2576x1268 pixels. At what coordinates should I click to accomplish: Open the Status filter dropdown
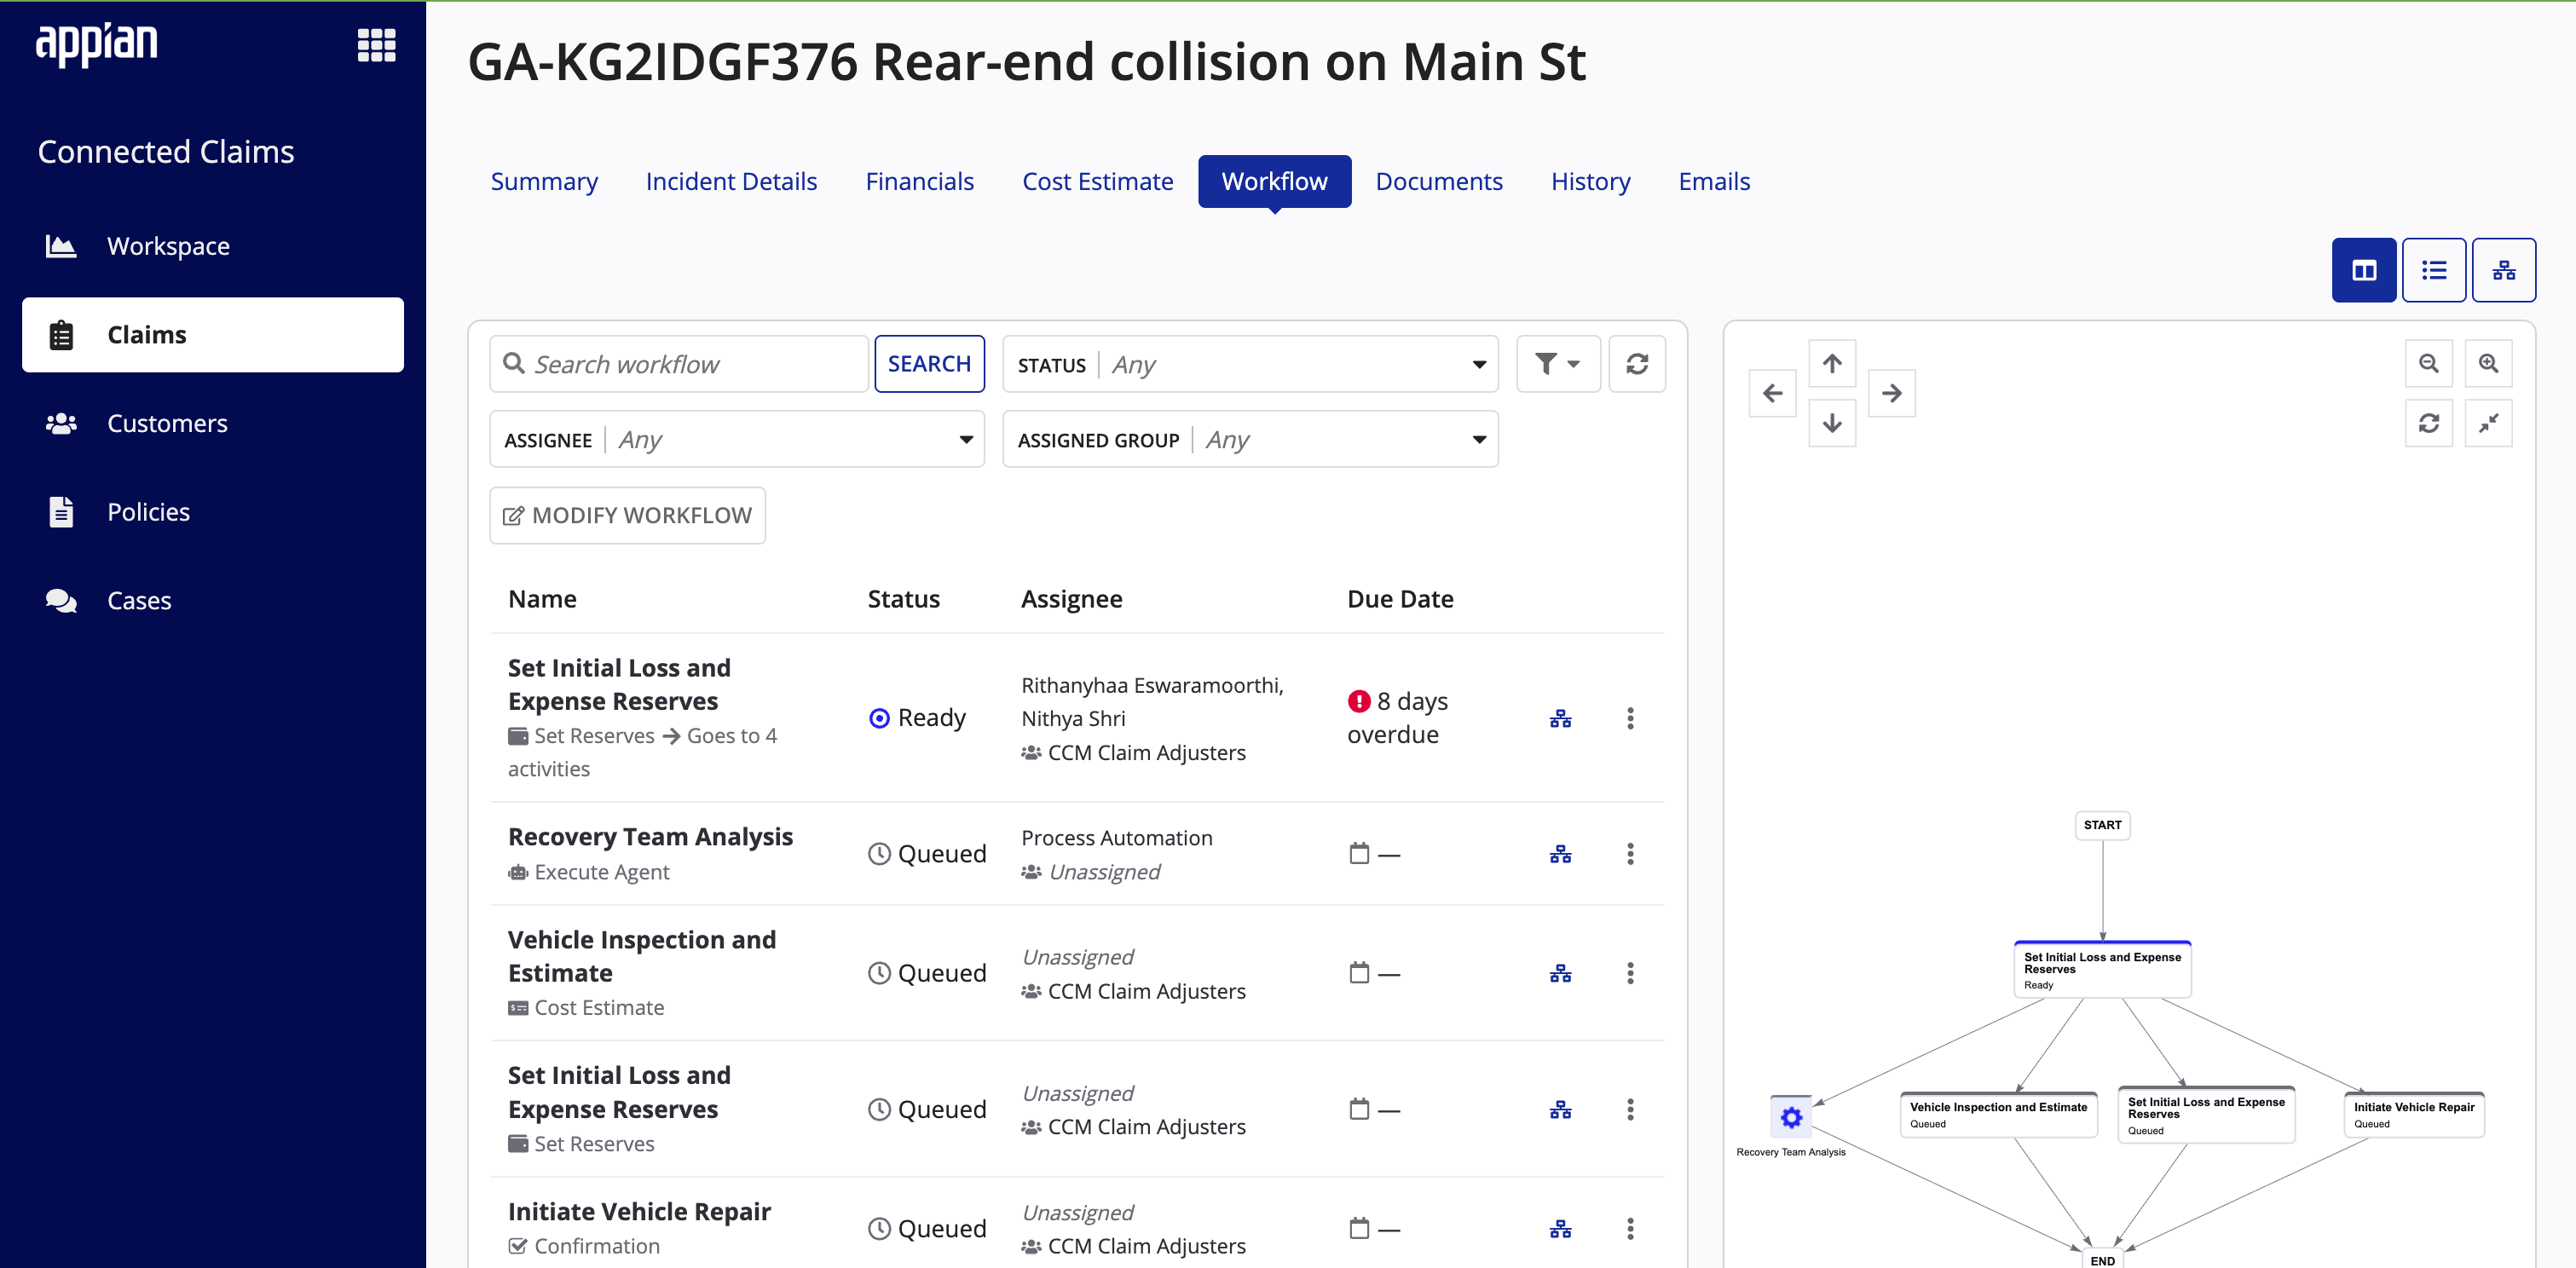click(1250, 364)
